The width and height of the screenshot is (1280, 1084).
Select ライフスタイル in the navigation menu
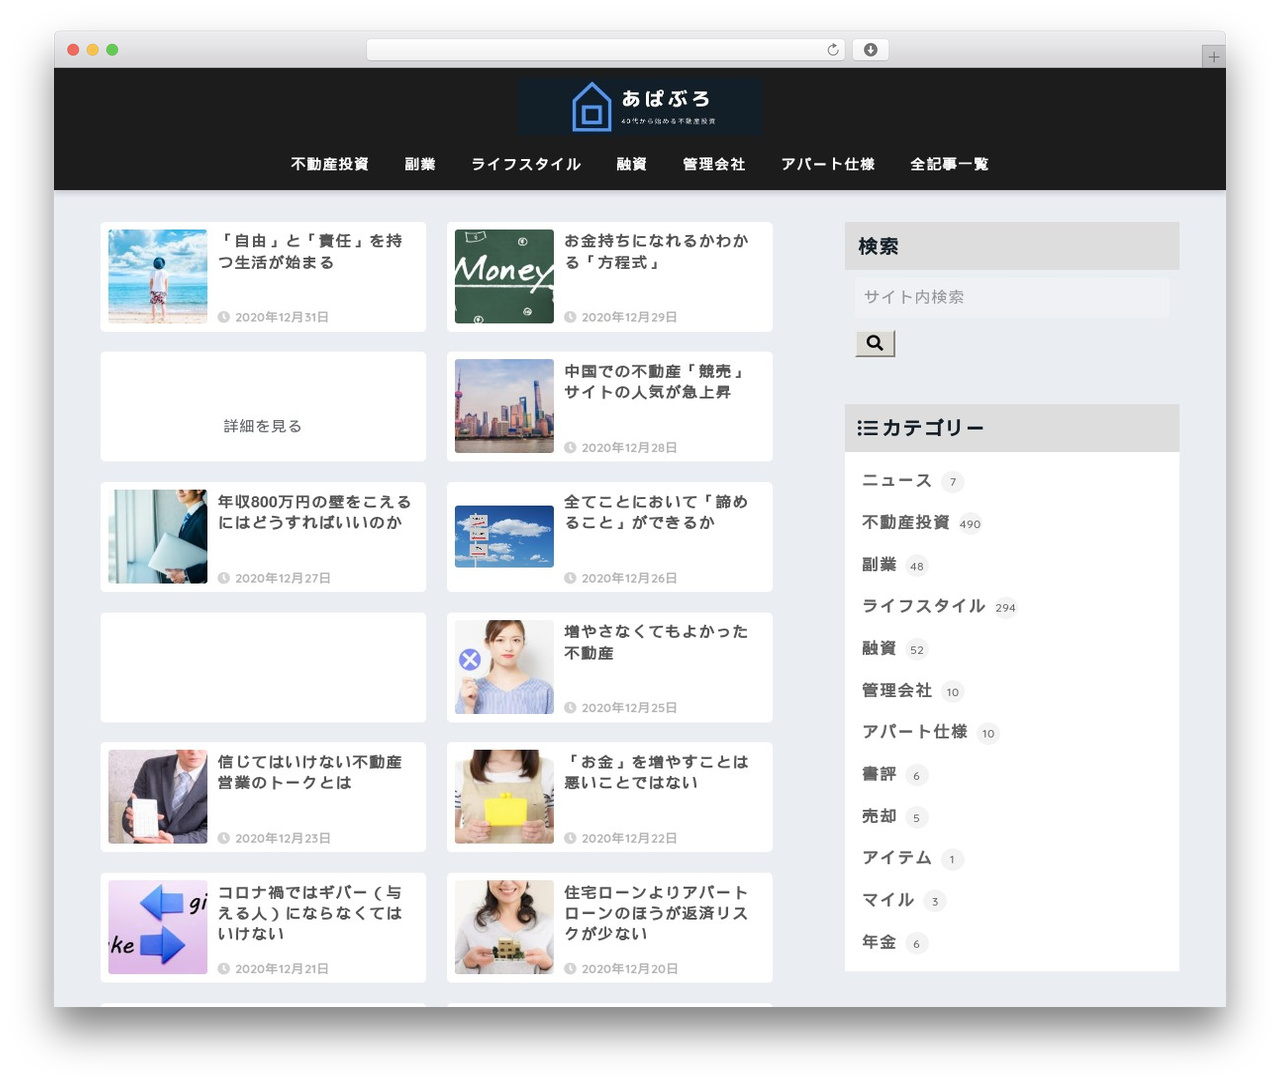526,164
